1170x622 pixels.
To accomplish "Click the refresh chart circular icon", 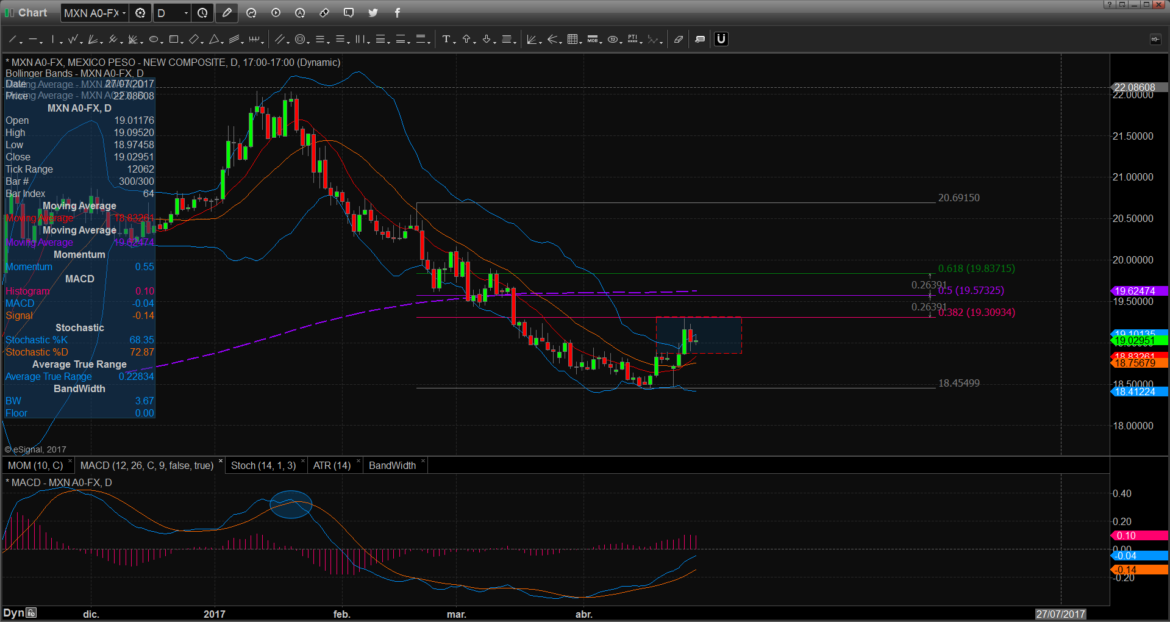I will click(x=251, y=13).
